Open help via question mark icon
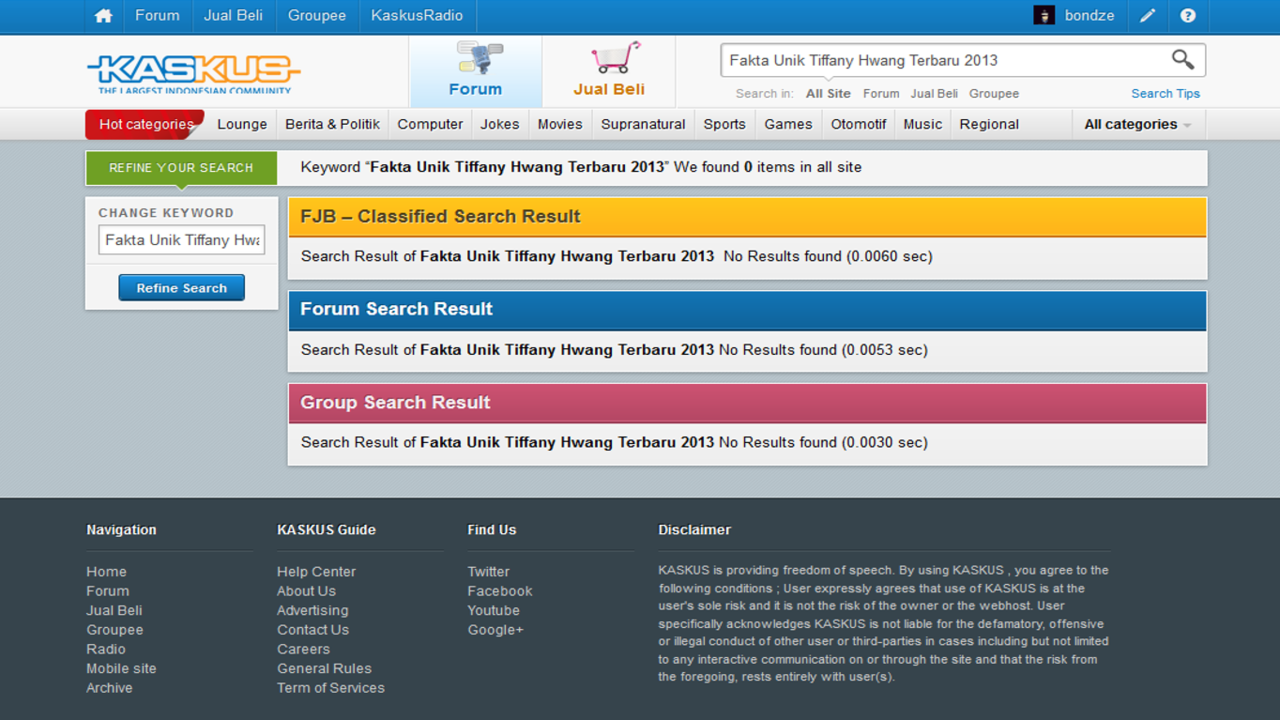Viewport: 1280px width, 720px height. coord(1188,16)
